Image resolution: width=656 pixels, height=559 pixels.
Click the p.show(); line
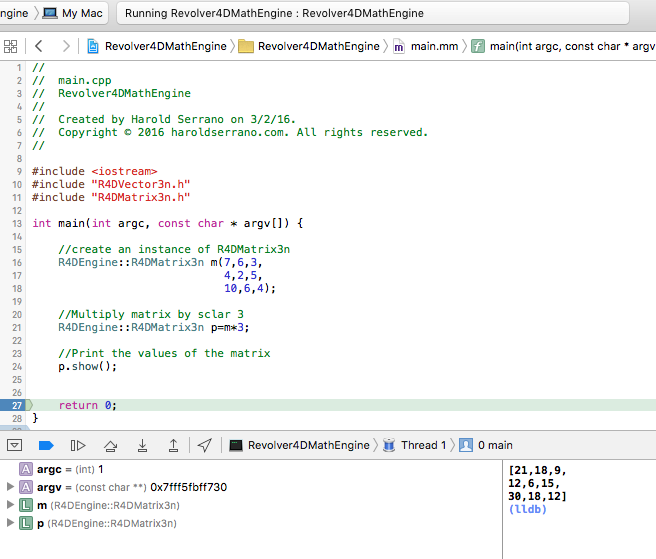[x=87, y=367]
